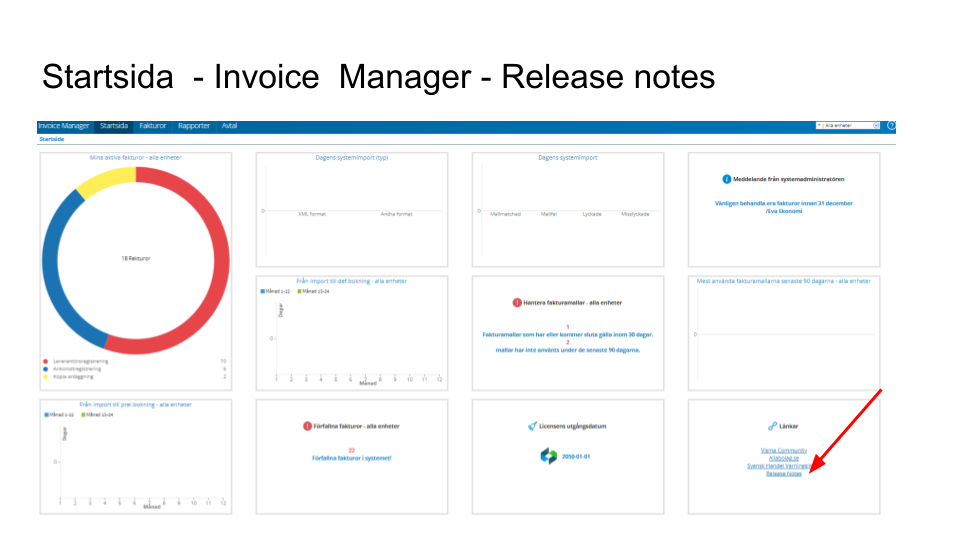Open the Rapporter menu
Viewport: 960px width, 540px height.
pyautogui.click(x=194, y=126)
